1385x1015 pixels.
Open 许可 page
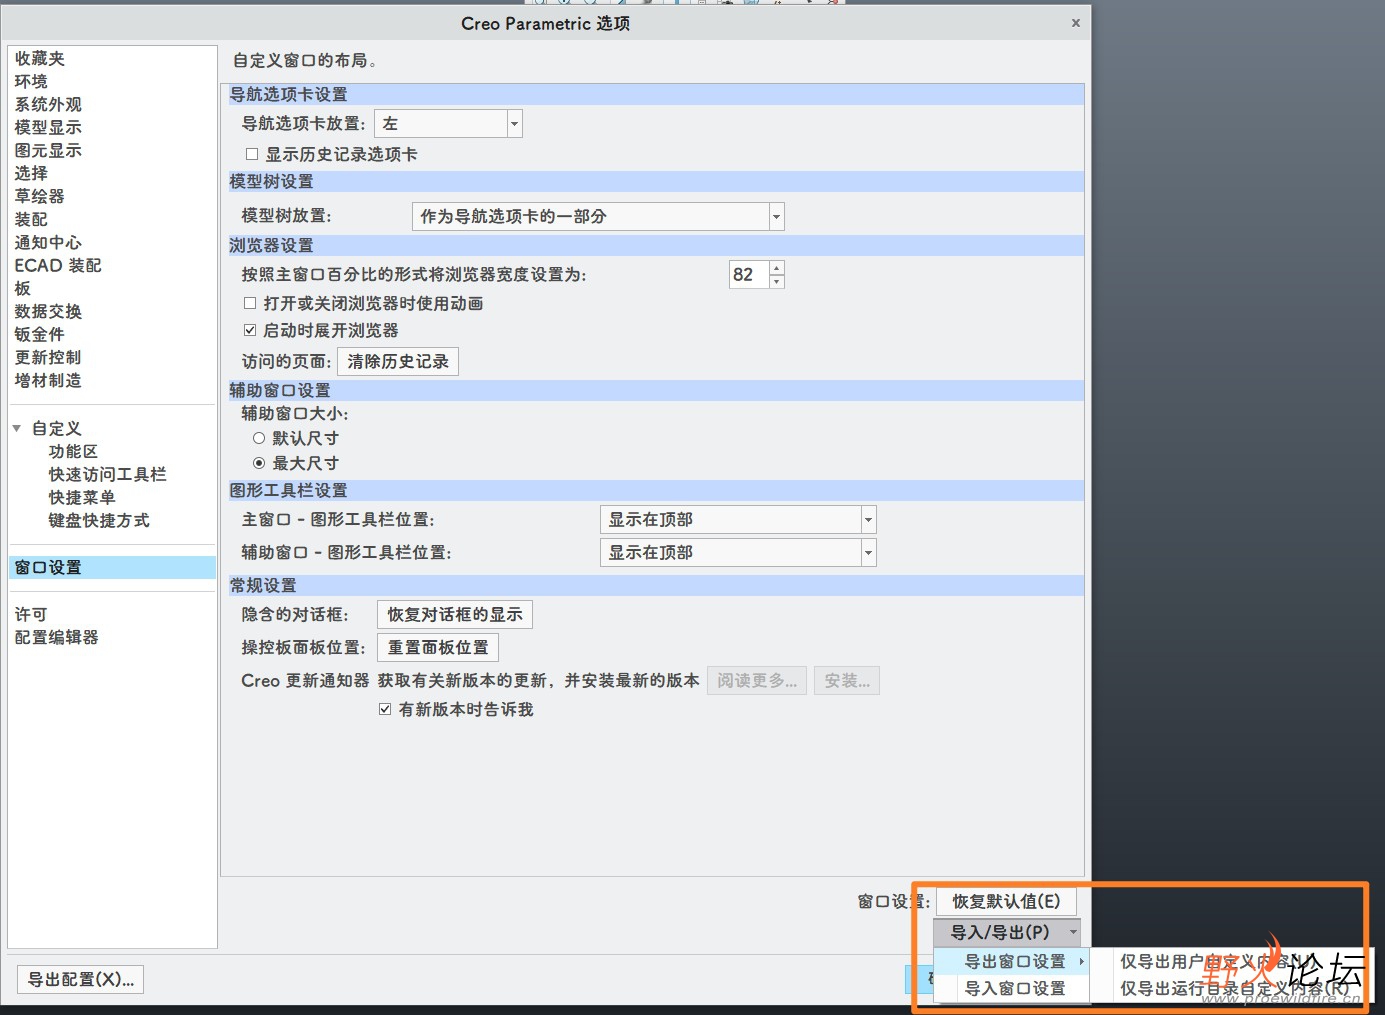click(31, 615)
